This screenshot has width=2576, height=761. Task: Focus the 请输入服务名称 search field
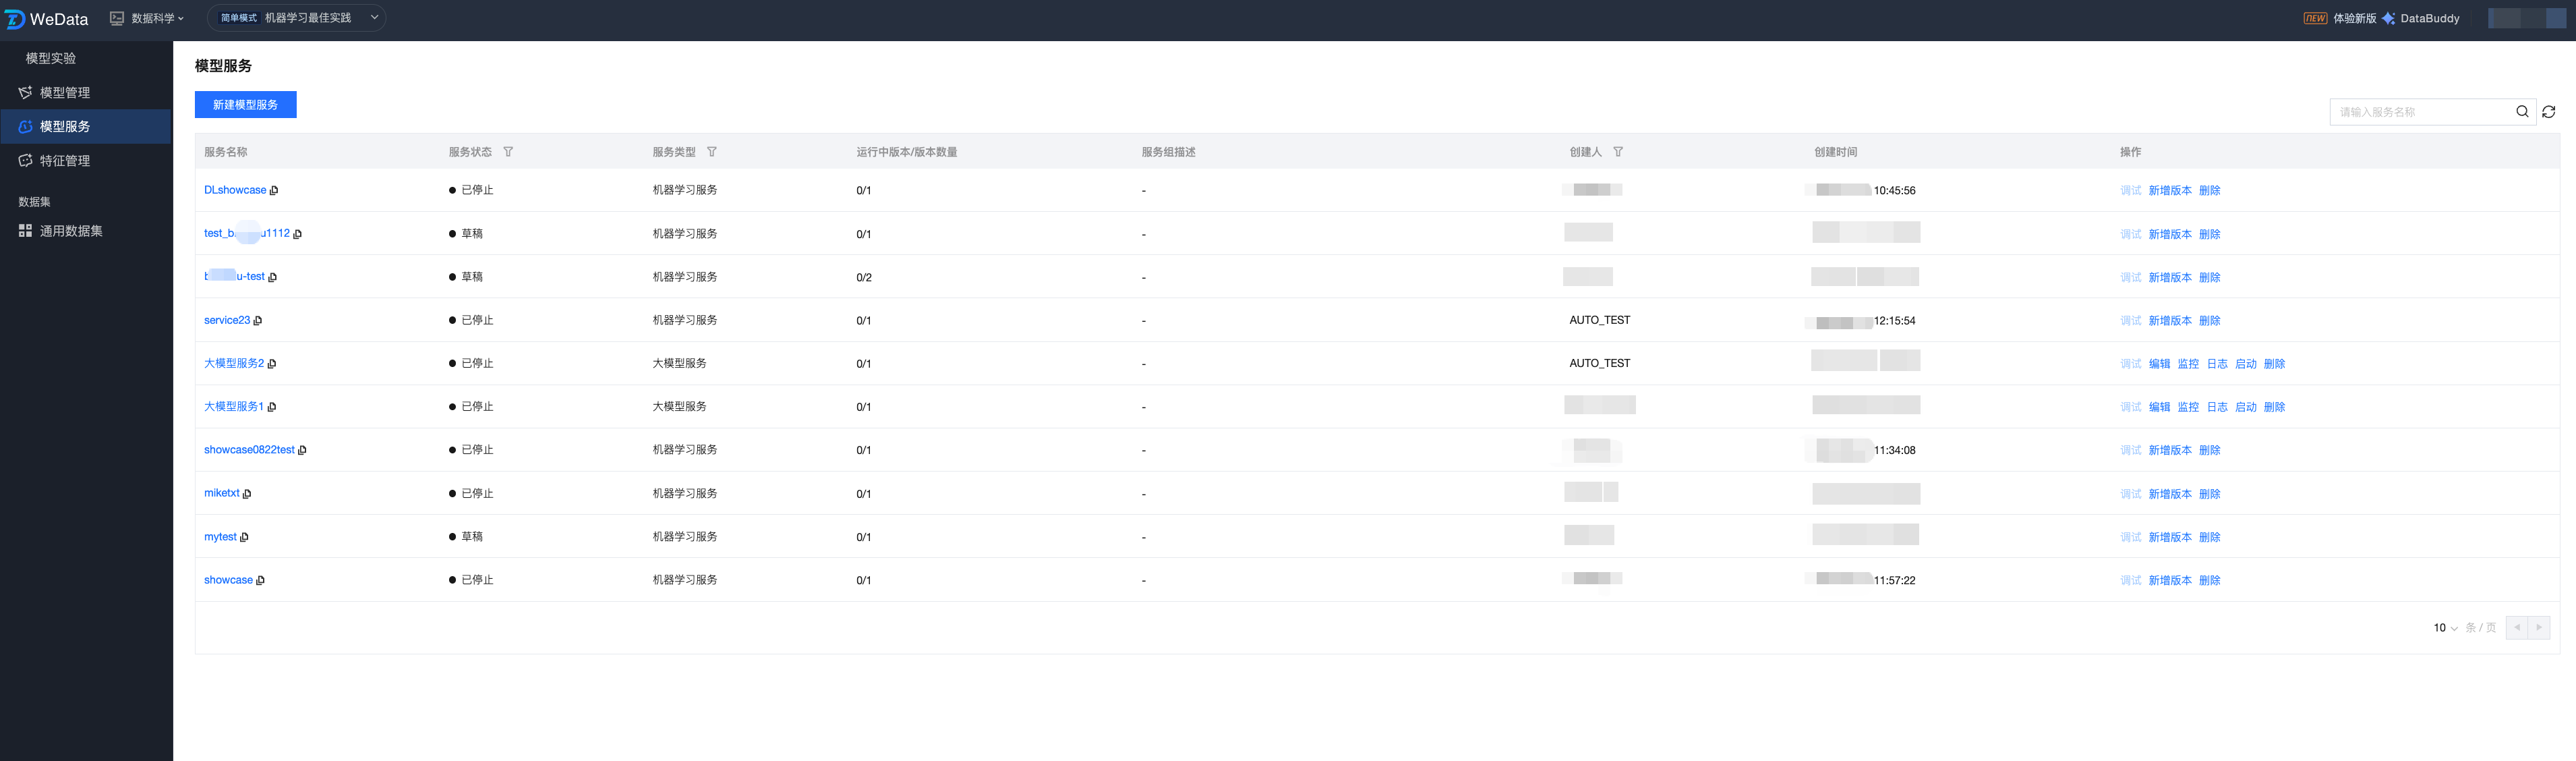[2420, 112]
